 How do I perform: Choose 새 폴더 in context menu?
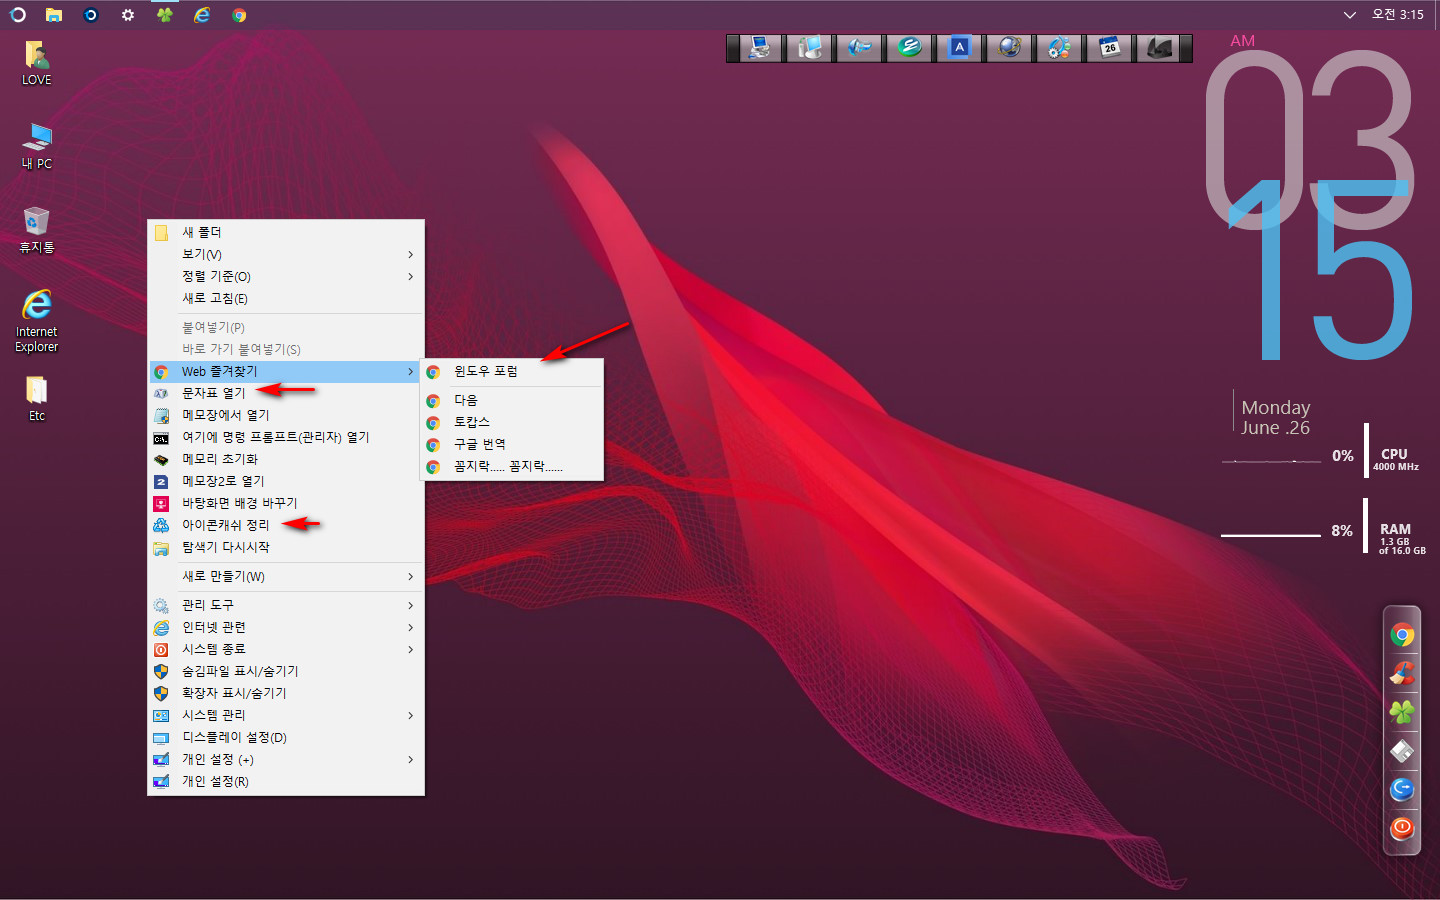tap(286, 232)
